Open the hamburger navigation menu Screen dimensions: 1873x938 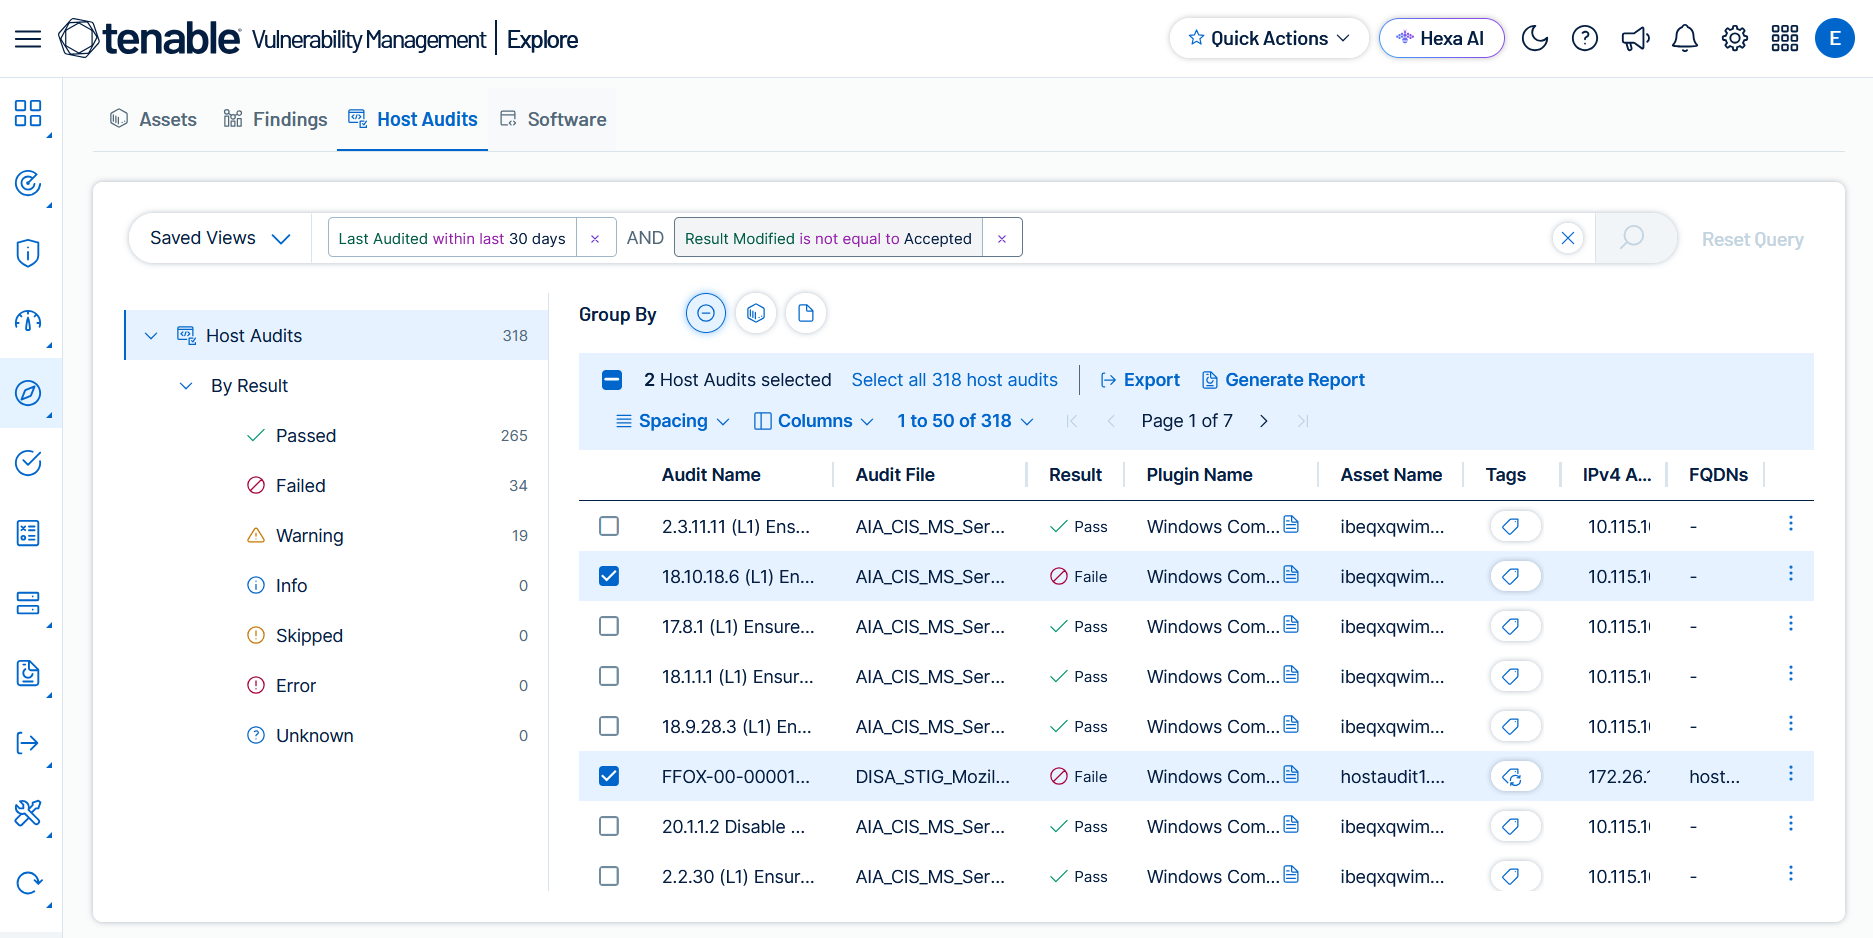[28, 39]
